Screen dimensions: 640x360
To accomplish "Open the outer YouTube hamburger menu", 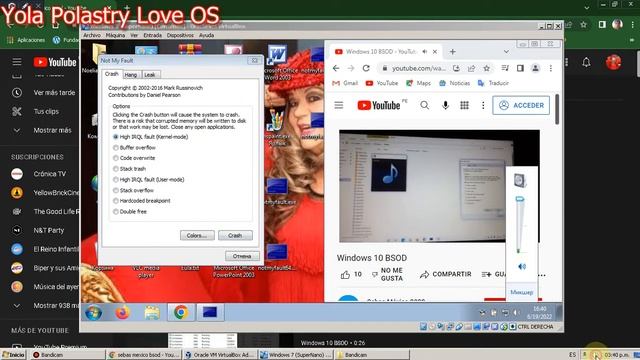I will click(x=17, y=62).
